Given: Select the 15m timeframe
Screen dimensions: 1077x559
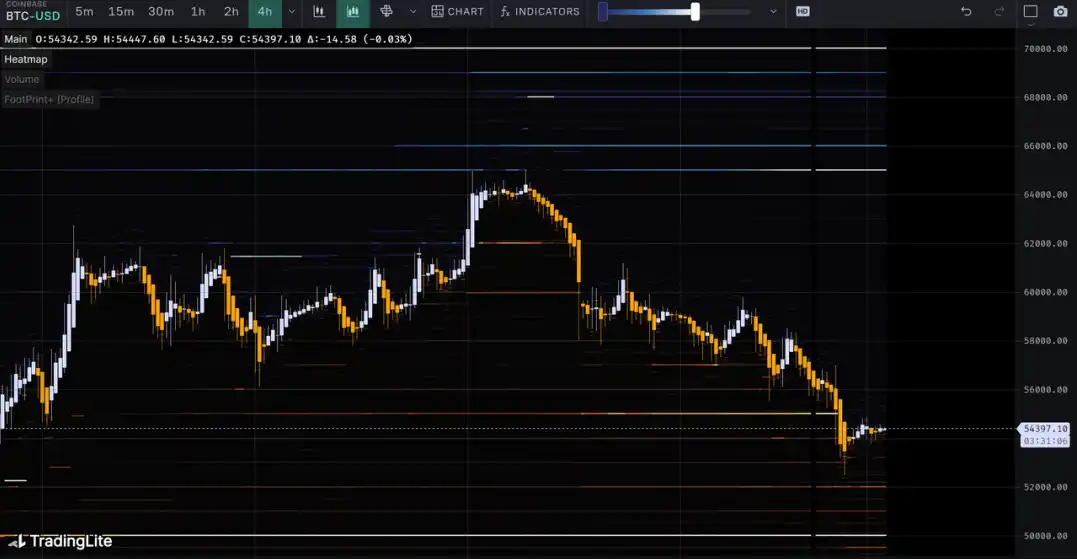Looking at the screenshot, I should click(121, 12).
